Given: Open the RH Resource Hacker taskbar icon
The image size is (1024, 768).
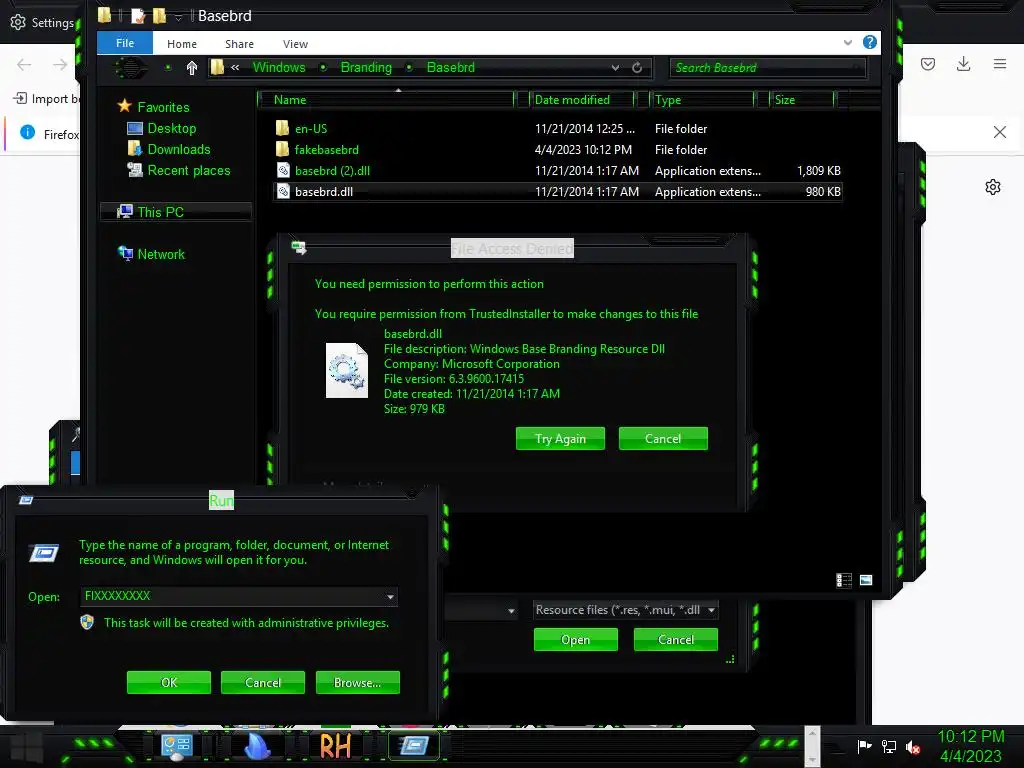Looking at the screenshot, I should (335, 746).
